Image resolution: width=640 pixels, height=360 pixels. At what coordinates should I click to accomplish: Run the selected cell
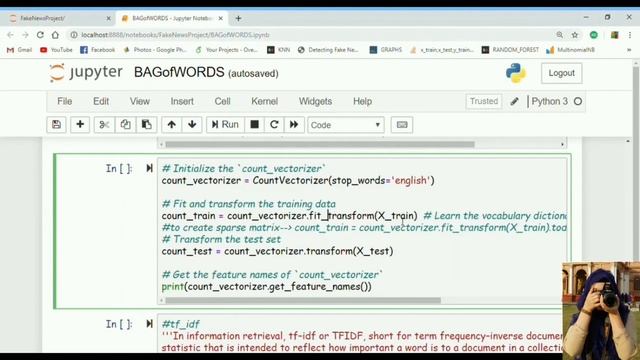point(225,124)
